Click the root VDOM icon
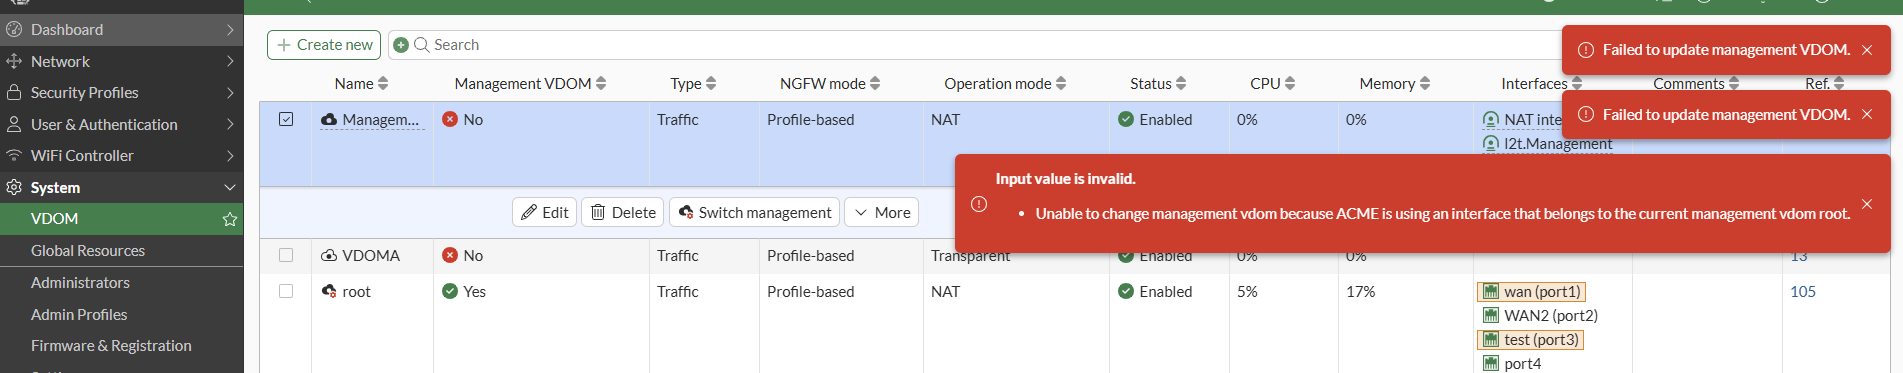The image size is (1903, 373). click(329, 291)
